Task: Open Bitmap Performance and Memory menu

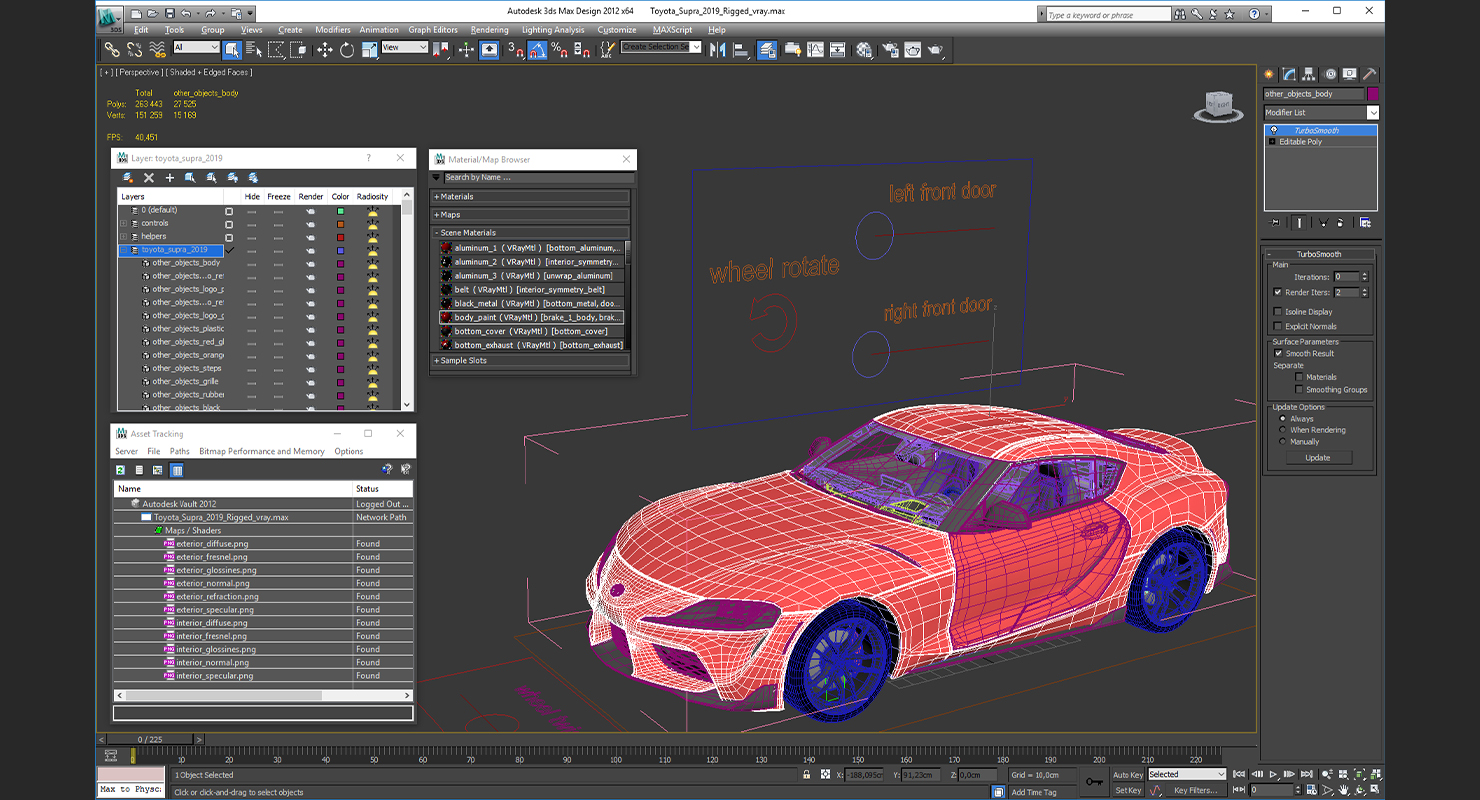Action: click(x=262, y=452)
